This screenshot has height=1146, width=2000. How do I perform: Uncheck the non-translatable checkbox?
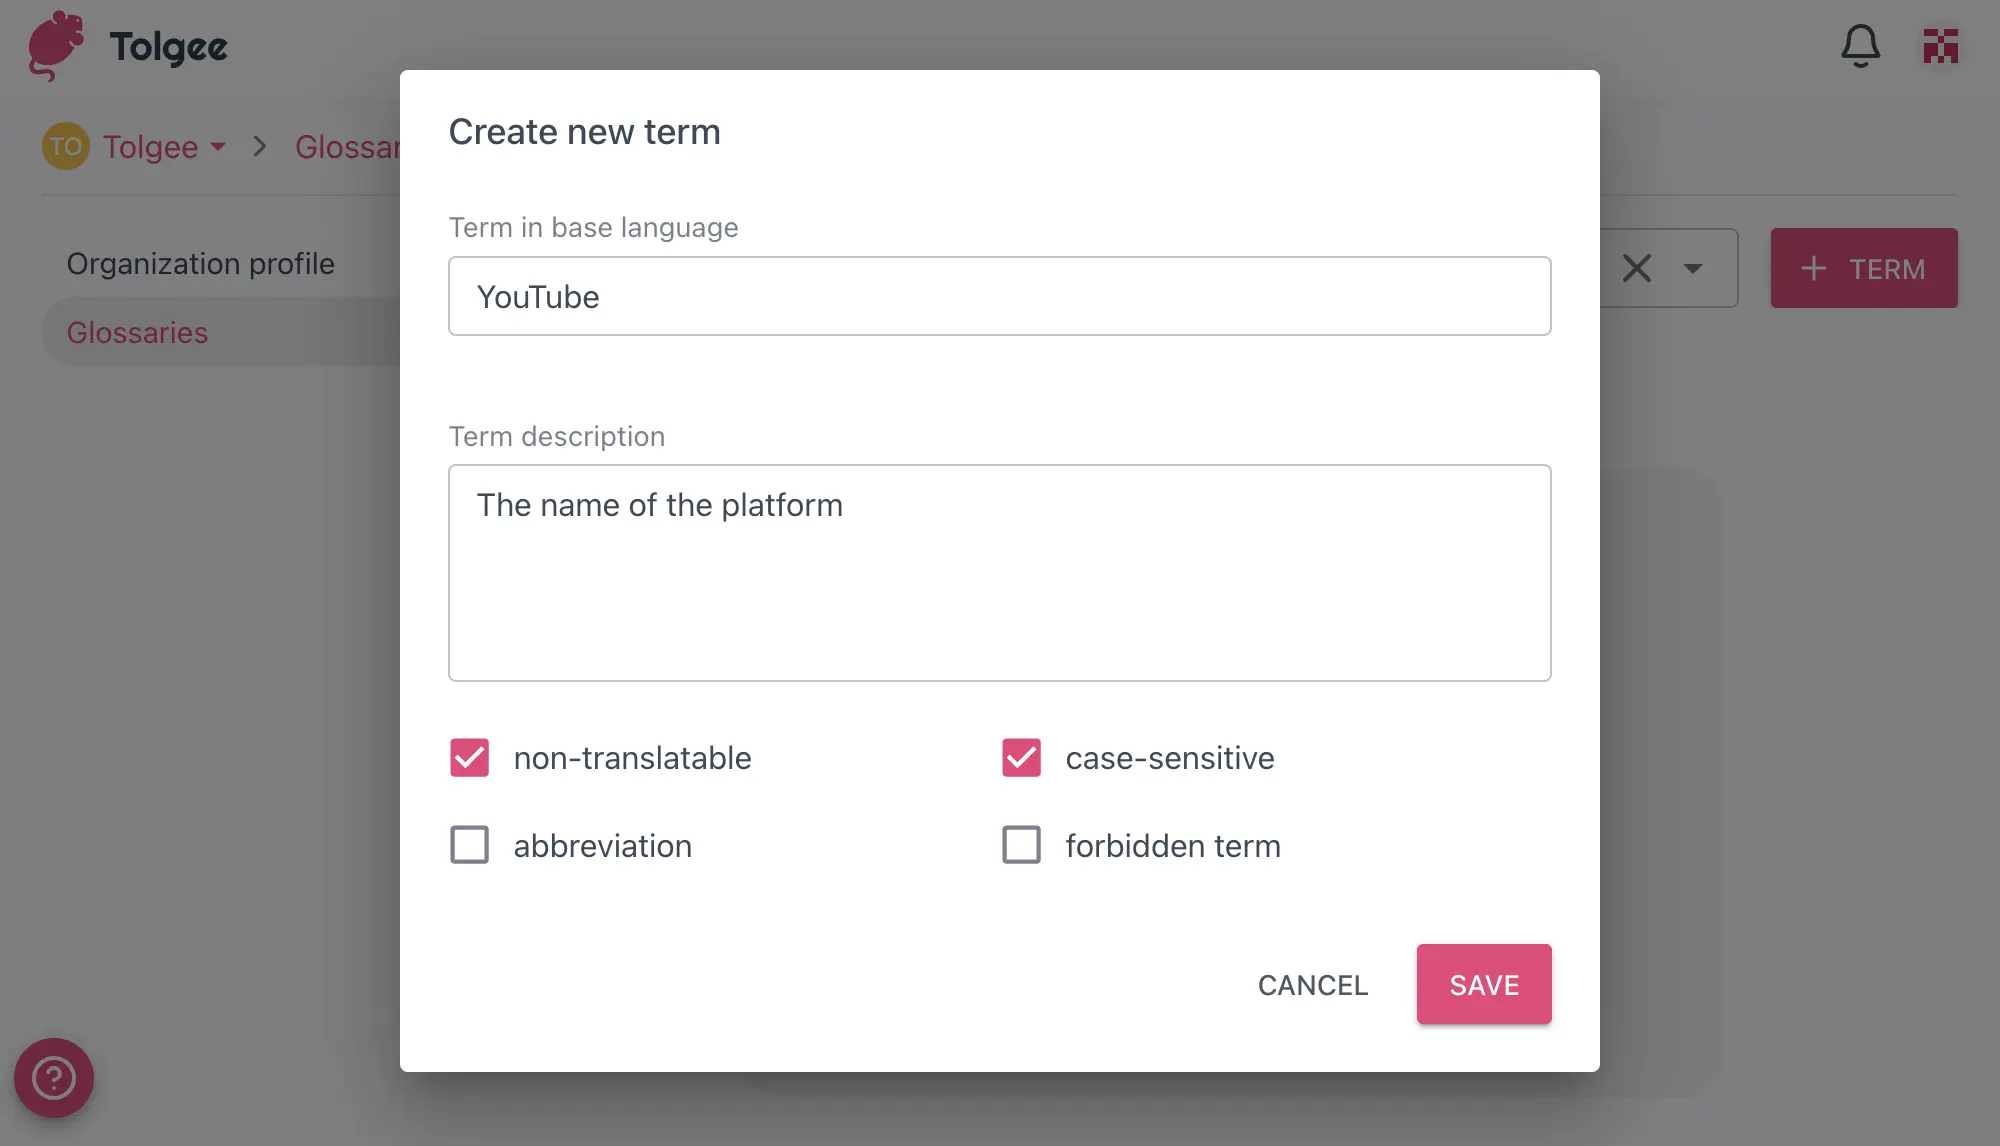(x=469, y=758)
